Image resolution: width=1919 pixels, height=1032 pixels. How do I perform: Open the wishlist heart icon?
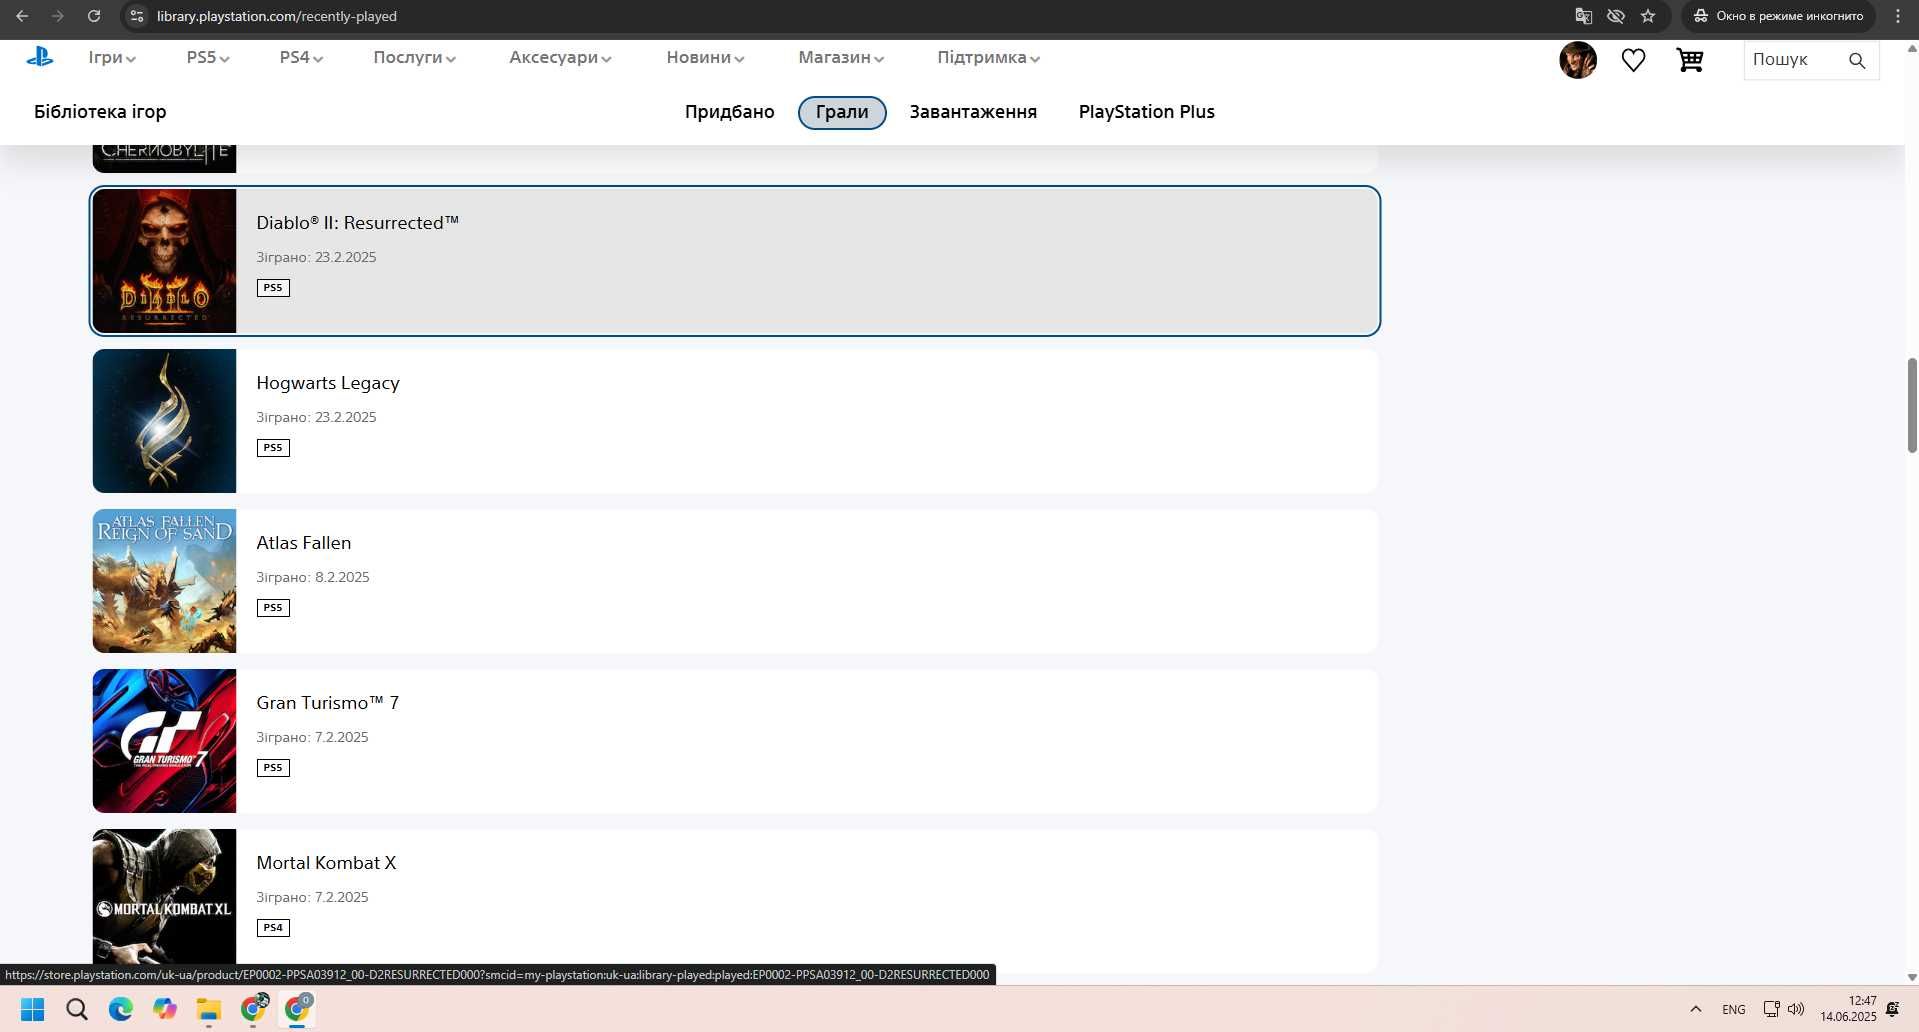pyautogui.click(x=1633, y=60)
